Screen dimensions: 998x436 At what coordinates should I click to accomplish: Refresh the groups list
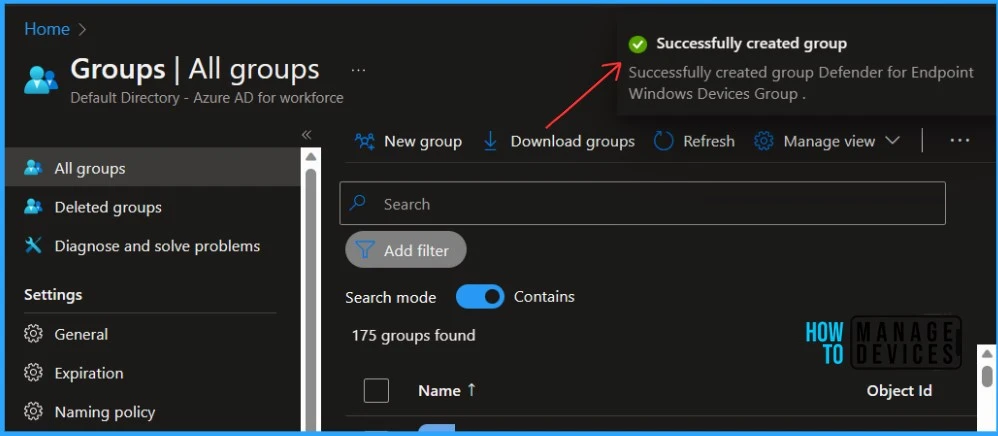[694, 141]
